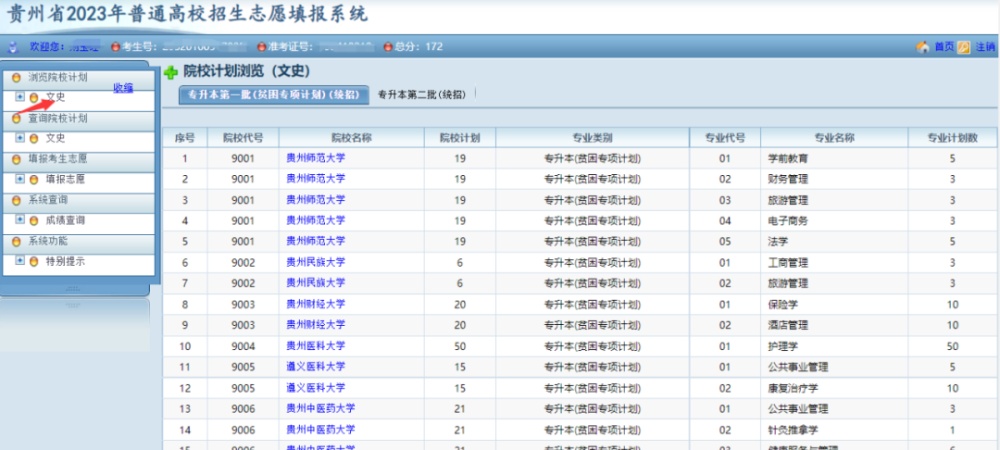
Task: Click the green plus icon beside 院校计划浏览
Action: click(x=170, y=73)
